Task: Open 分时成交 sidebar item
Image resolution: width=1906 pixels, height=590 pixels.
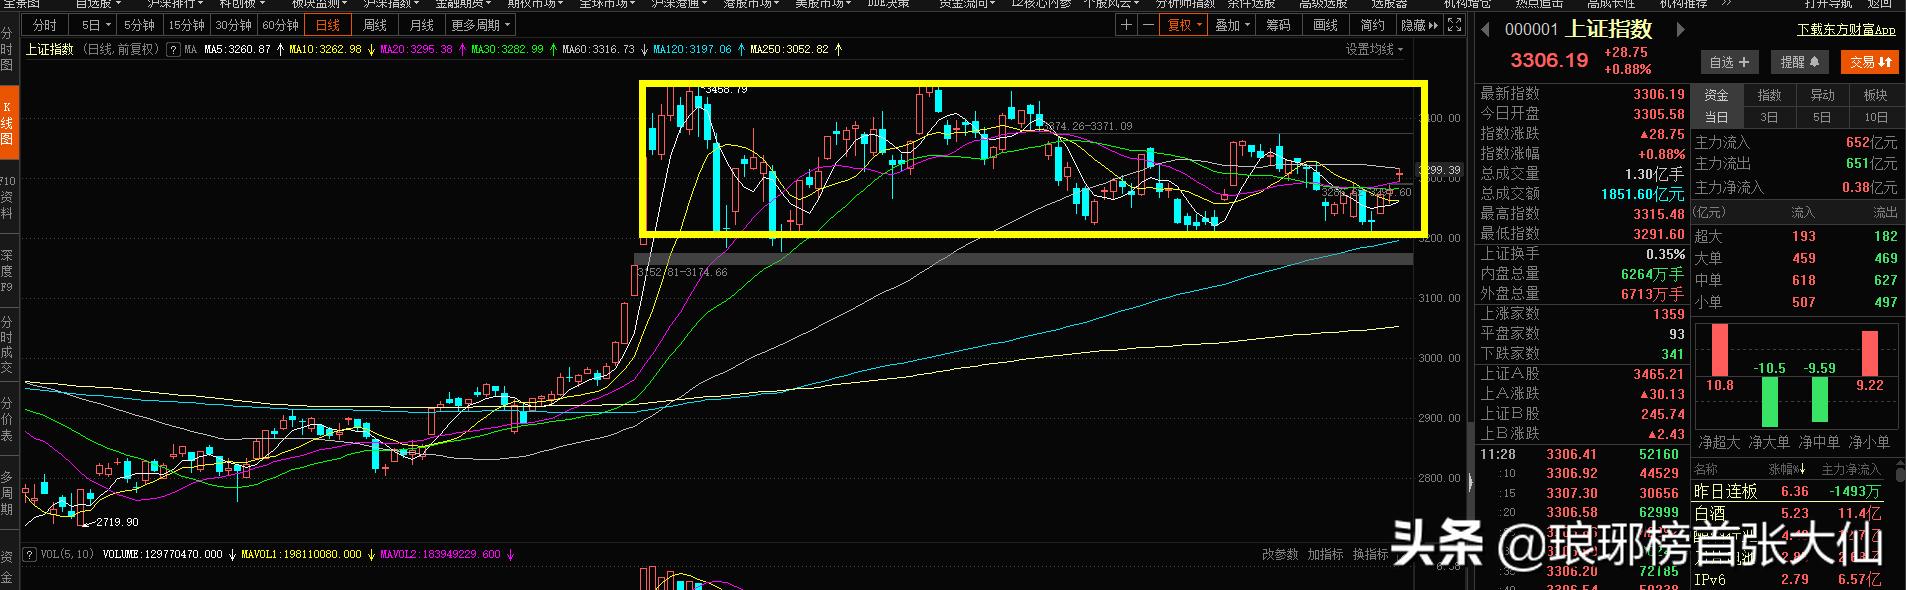Action: click(x=8, y=344)
